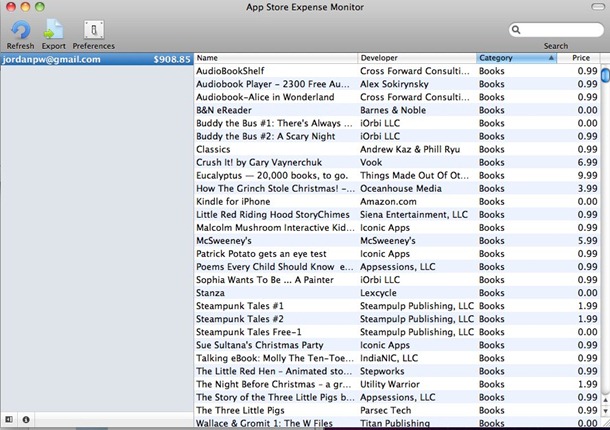Sort by the Name column header
Image resolution: width=610 pixels, height=430 pixels.
(x=276, y=58)
